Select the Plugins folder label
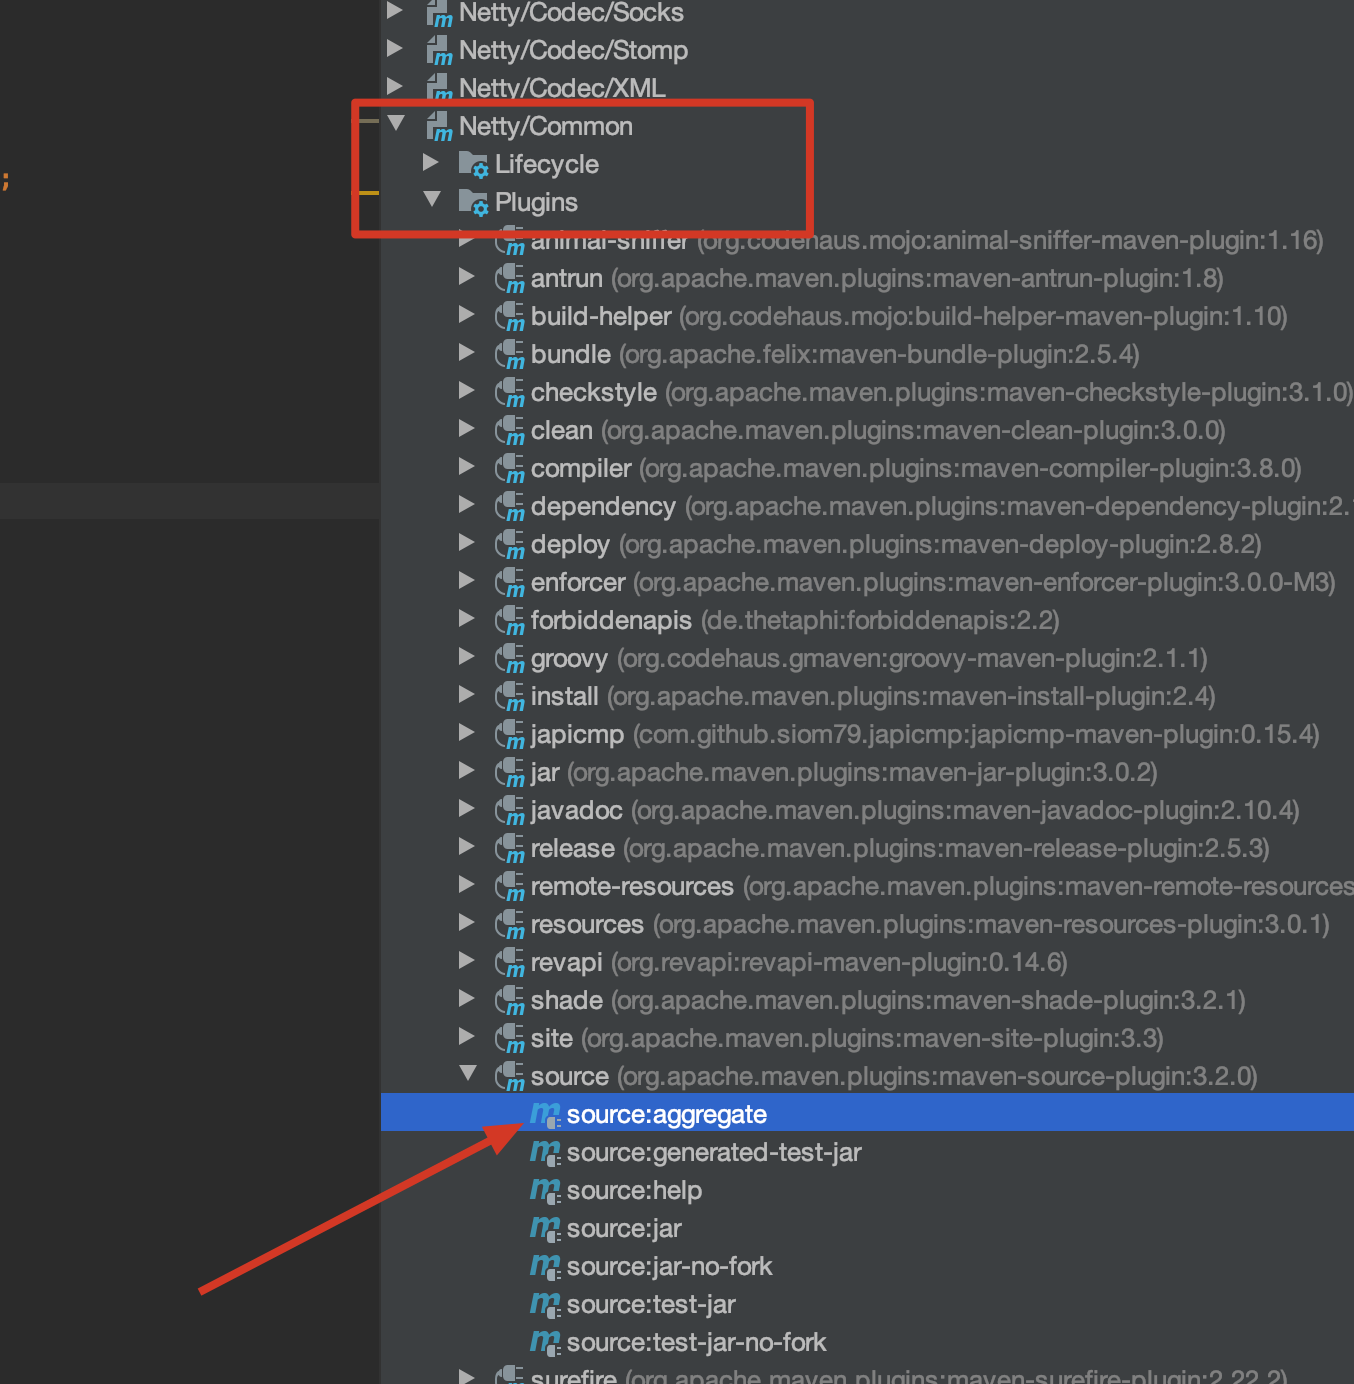This screenshot has width=1354, height=1384. 536,203
